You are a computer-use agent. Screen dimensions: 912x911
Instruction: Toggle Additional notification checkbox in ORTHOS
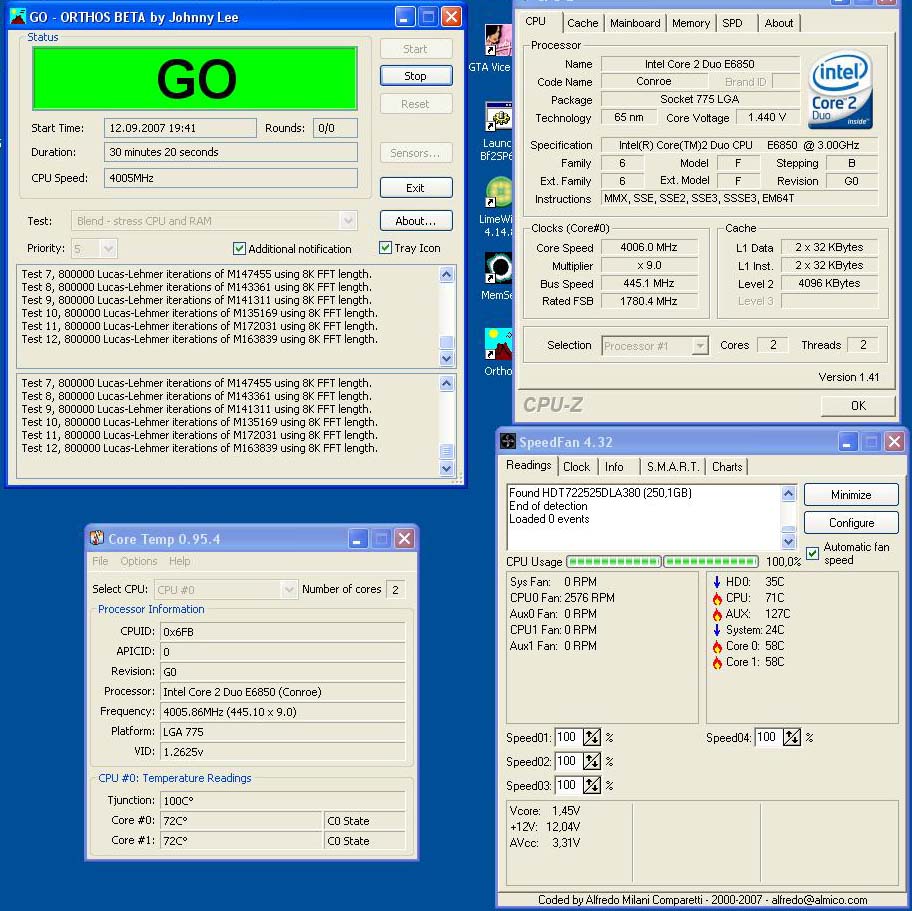239,248
